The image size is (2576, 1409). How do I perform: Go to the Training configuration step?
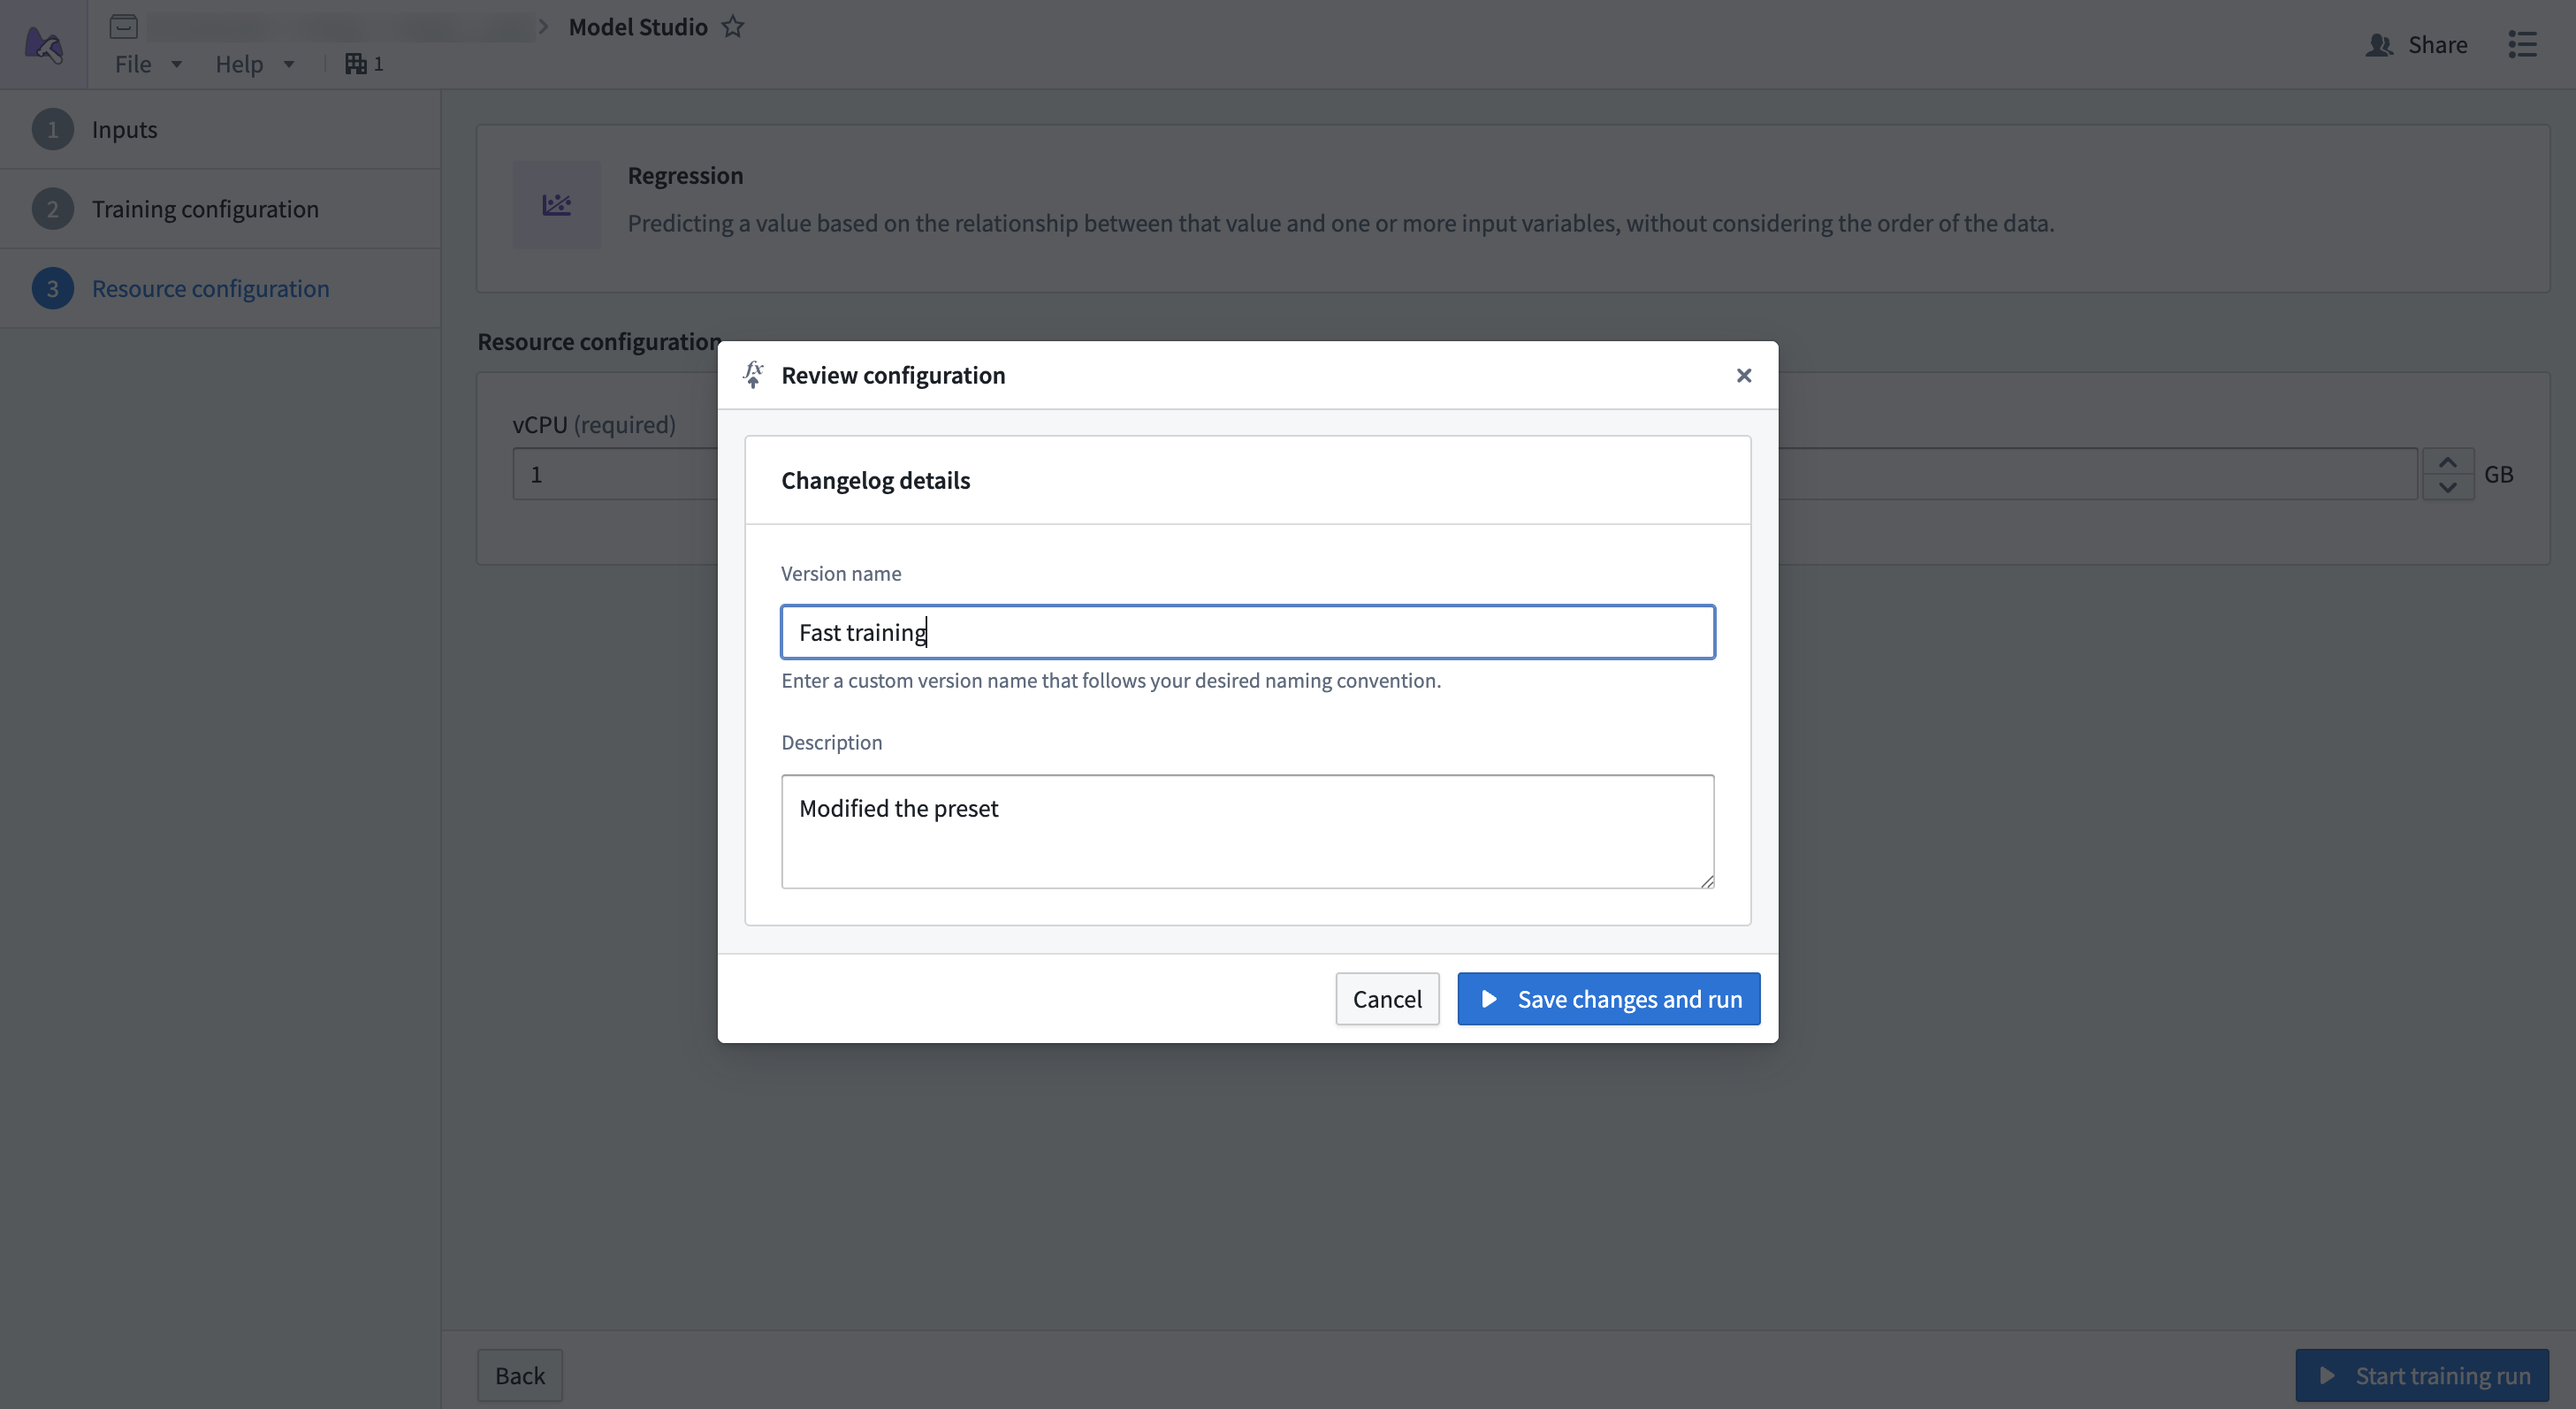(x=205, y=209)
